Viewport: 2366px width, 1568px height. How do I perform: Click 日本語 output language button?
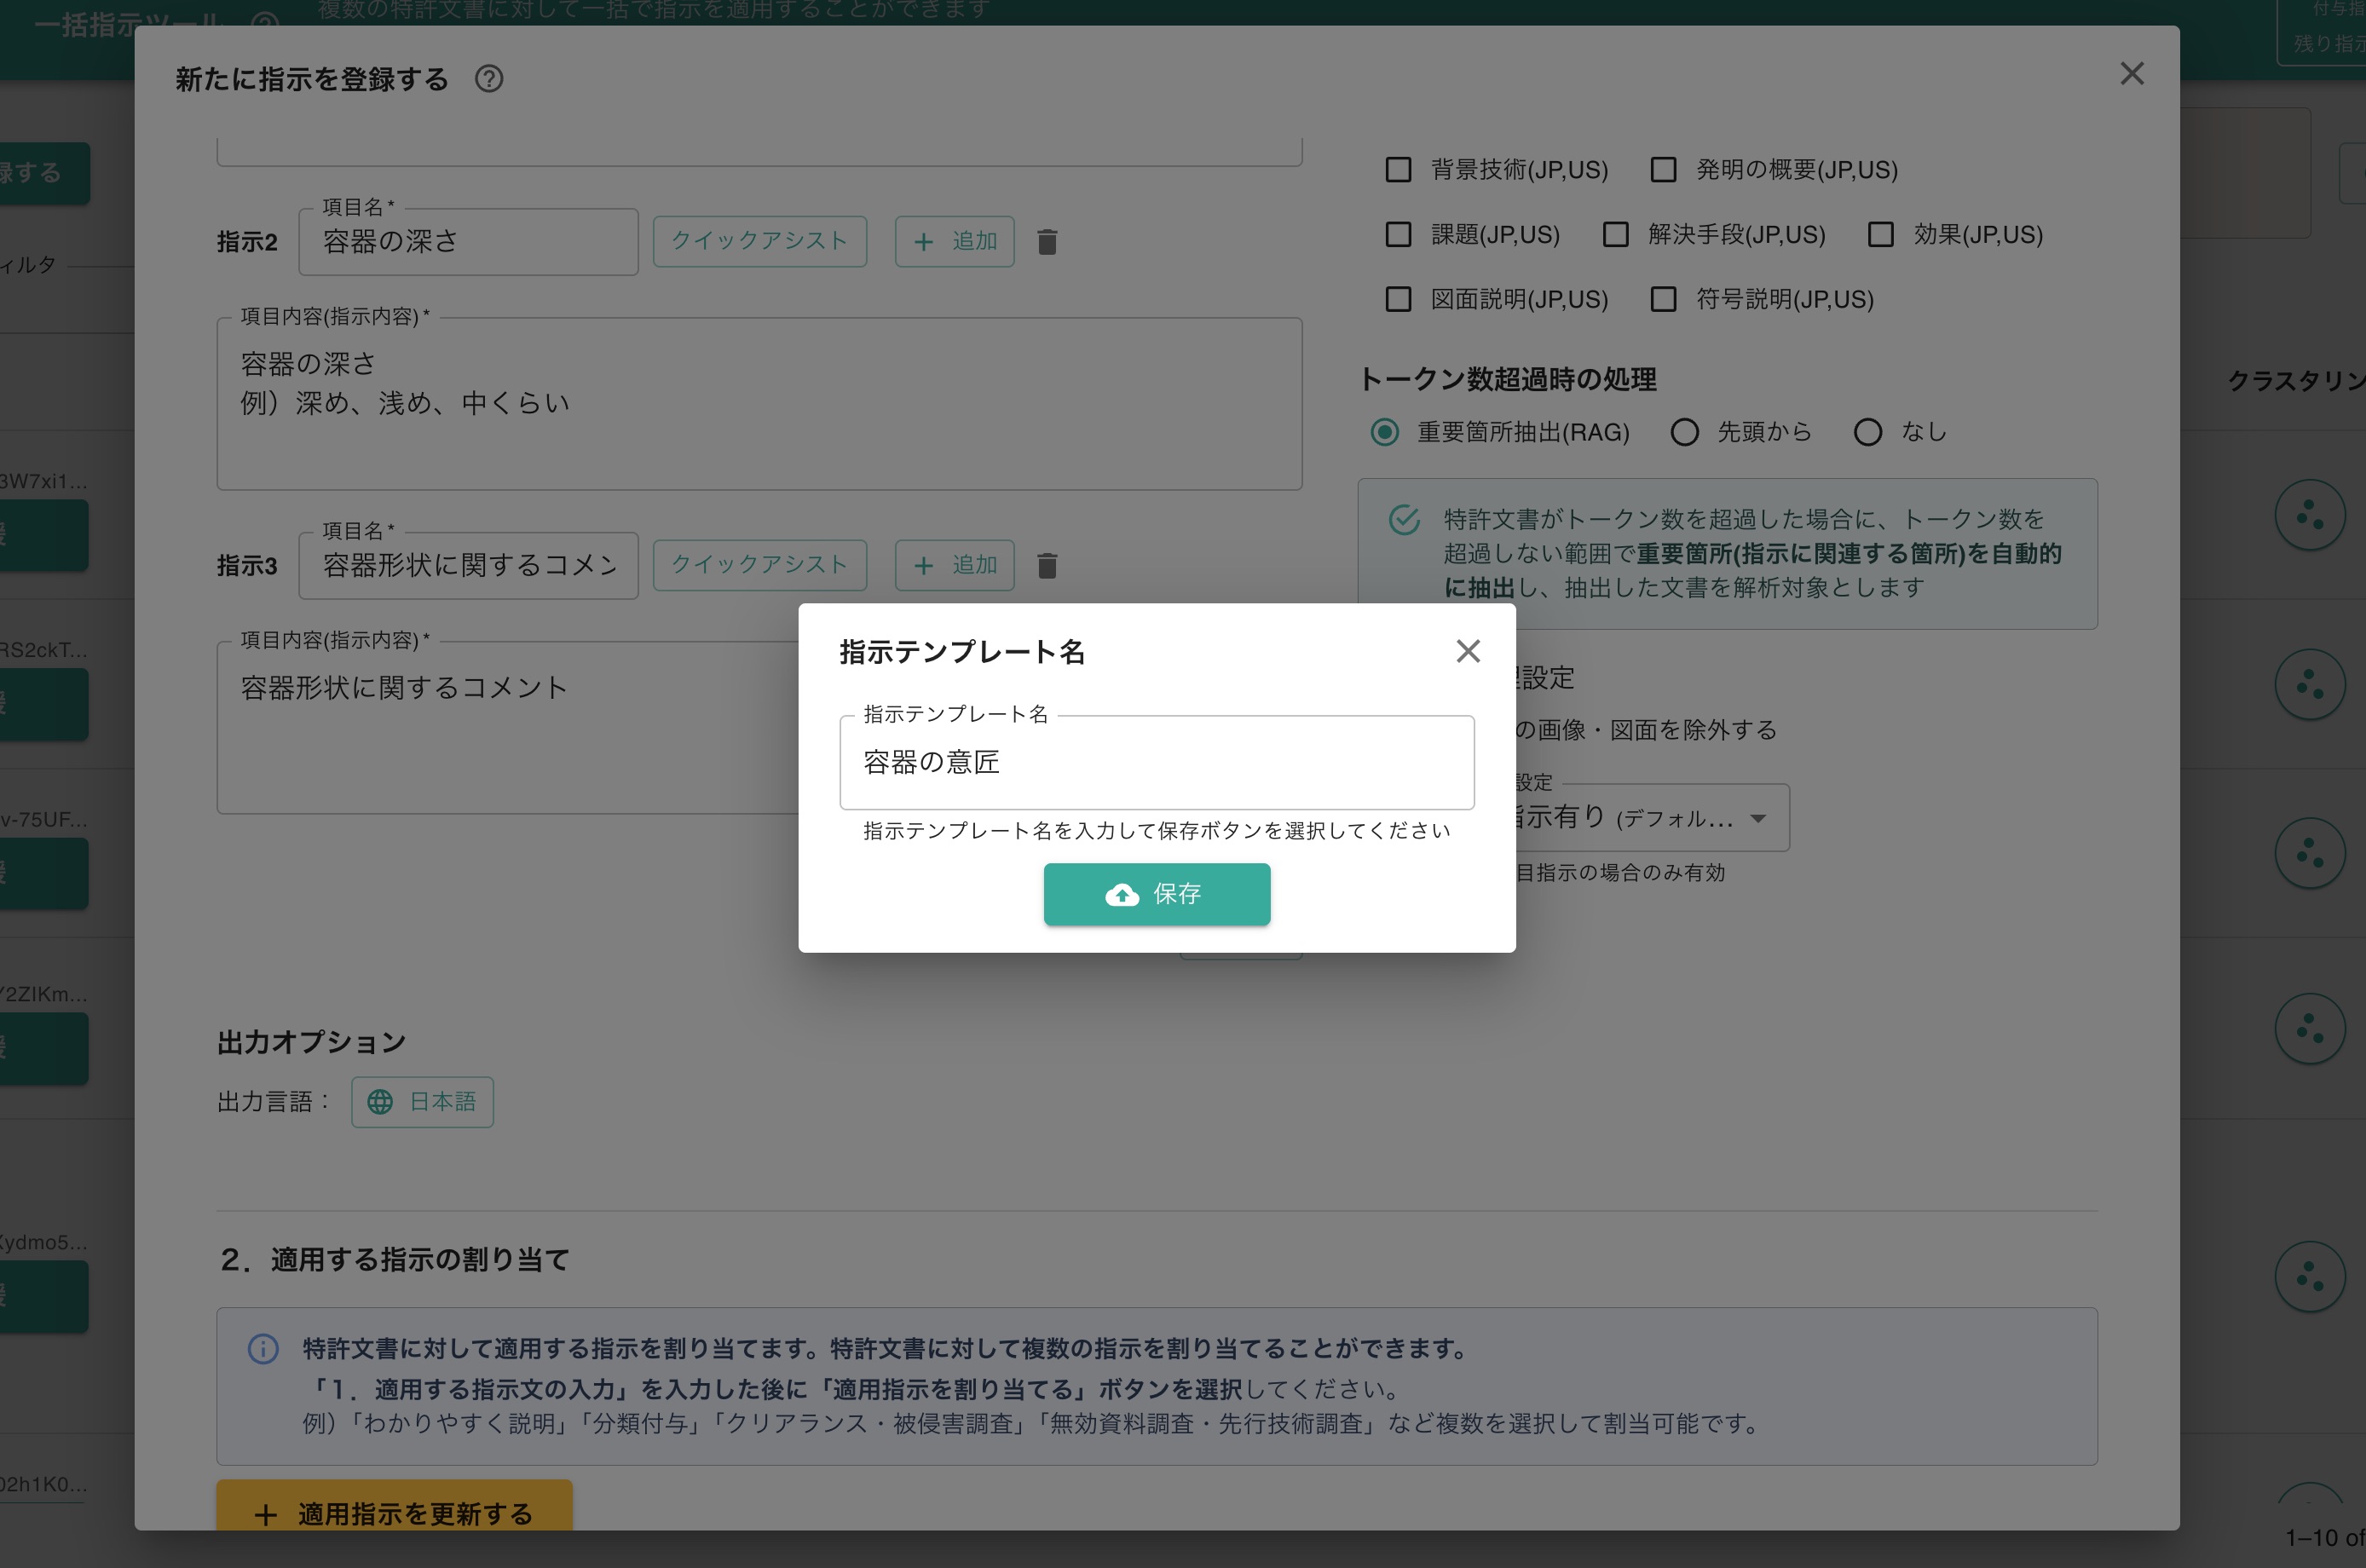point(422,1102)
